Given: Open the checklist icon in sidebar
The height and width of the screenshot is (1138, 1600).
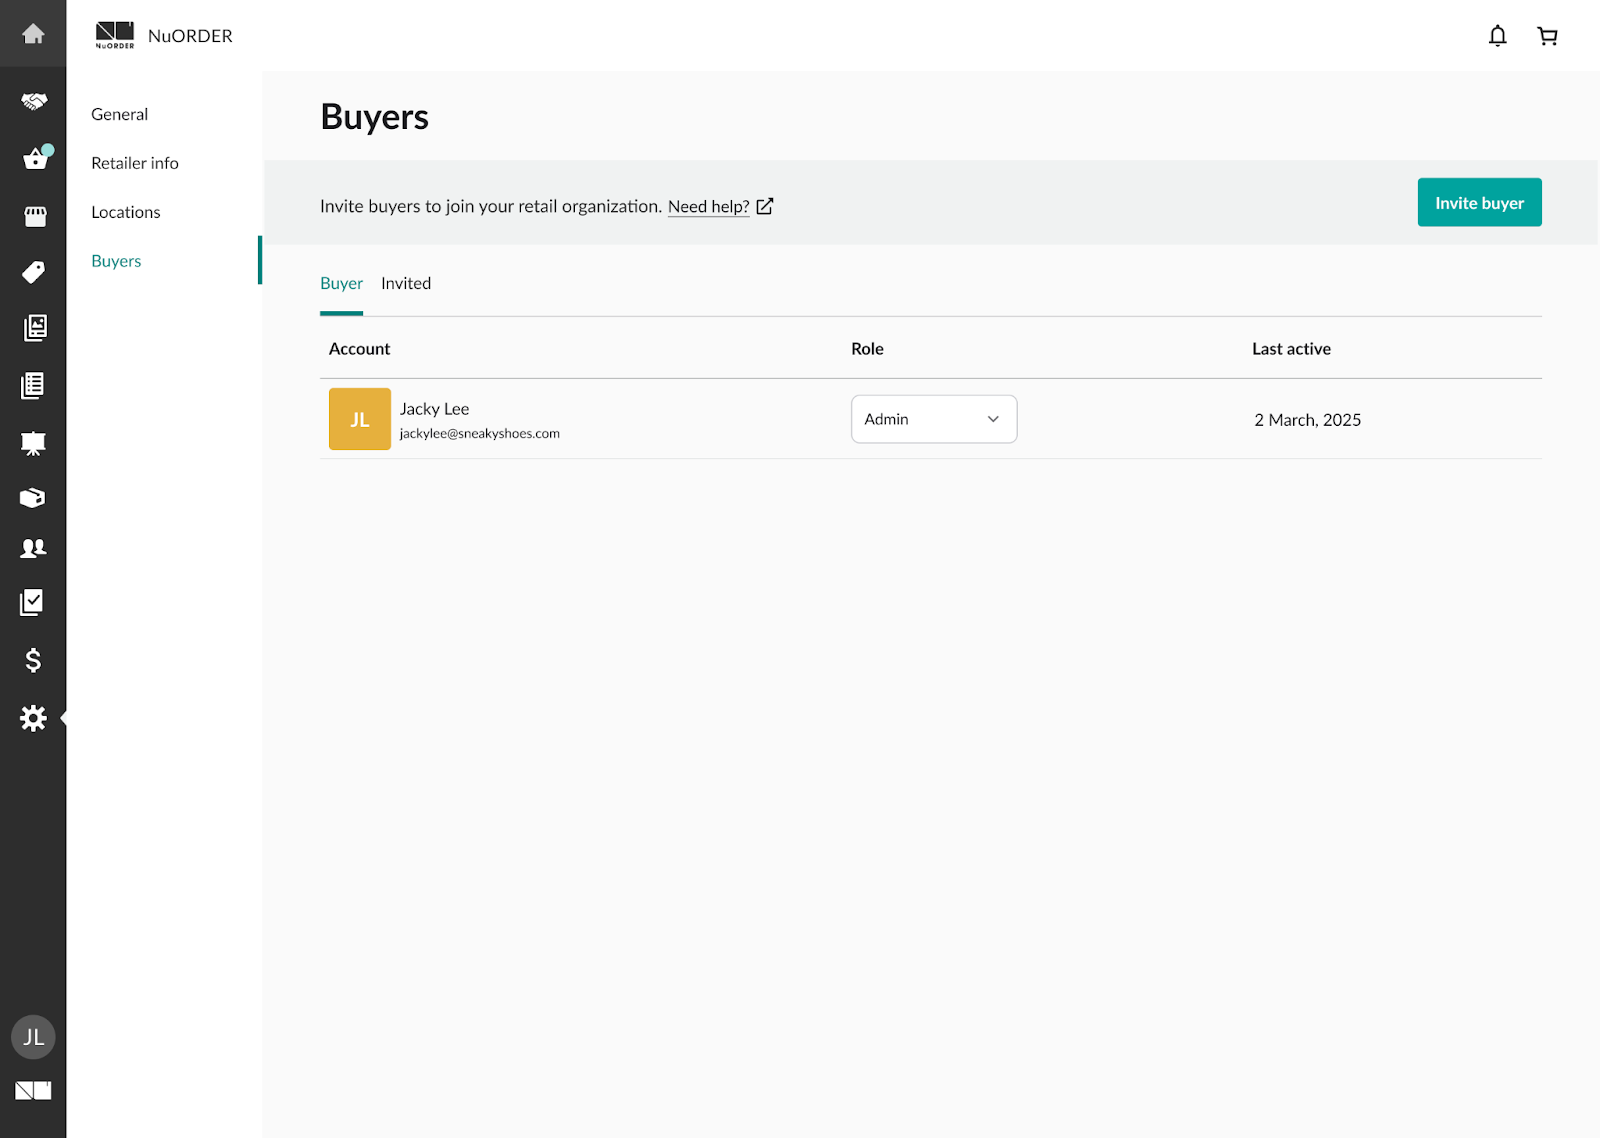Looking at the screenshot, I should [33, 602].
